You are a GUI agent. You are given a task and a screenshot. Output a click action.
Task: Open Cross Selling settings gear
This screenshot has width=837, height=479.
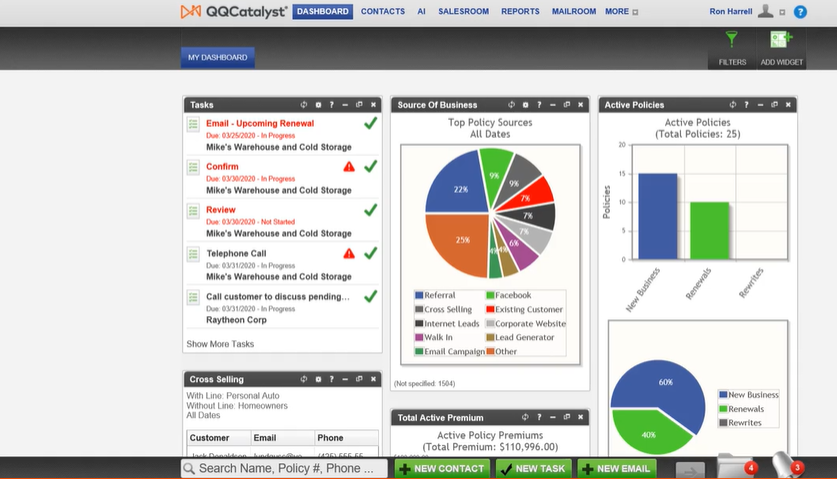(x=318, y=379)
